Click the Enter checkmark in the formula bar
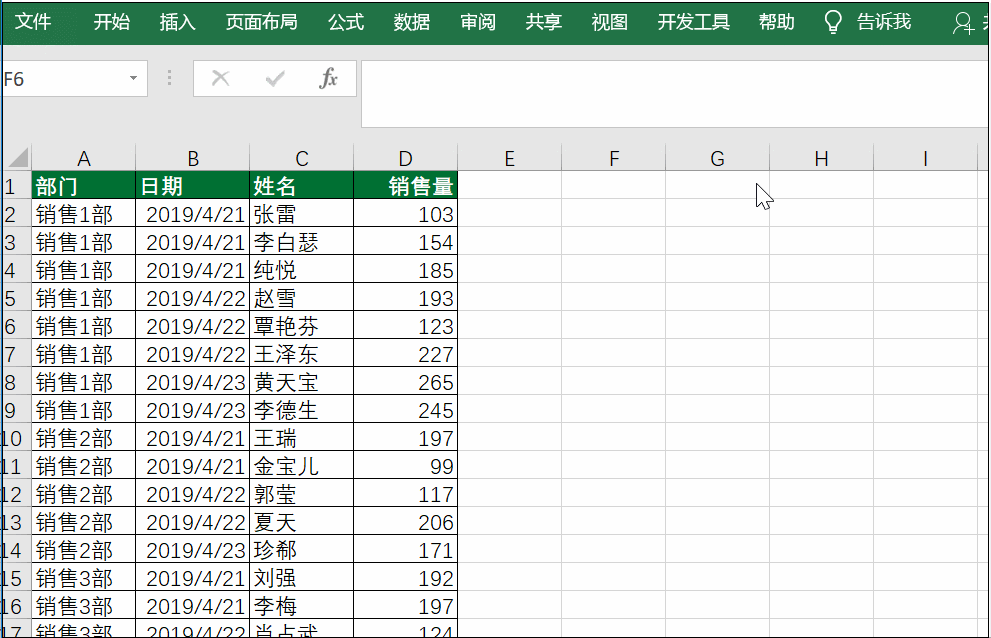The width and height of the screenshot is (991, 638). 275,78
